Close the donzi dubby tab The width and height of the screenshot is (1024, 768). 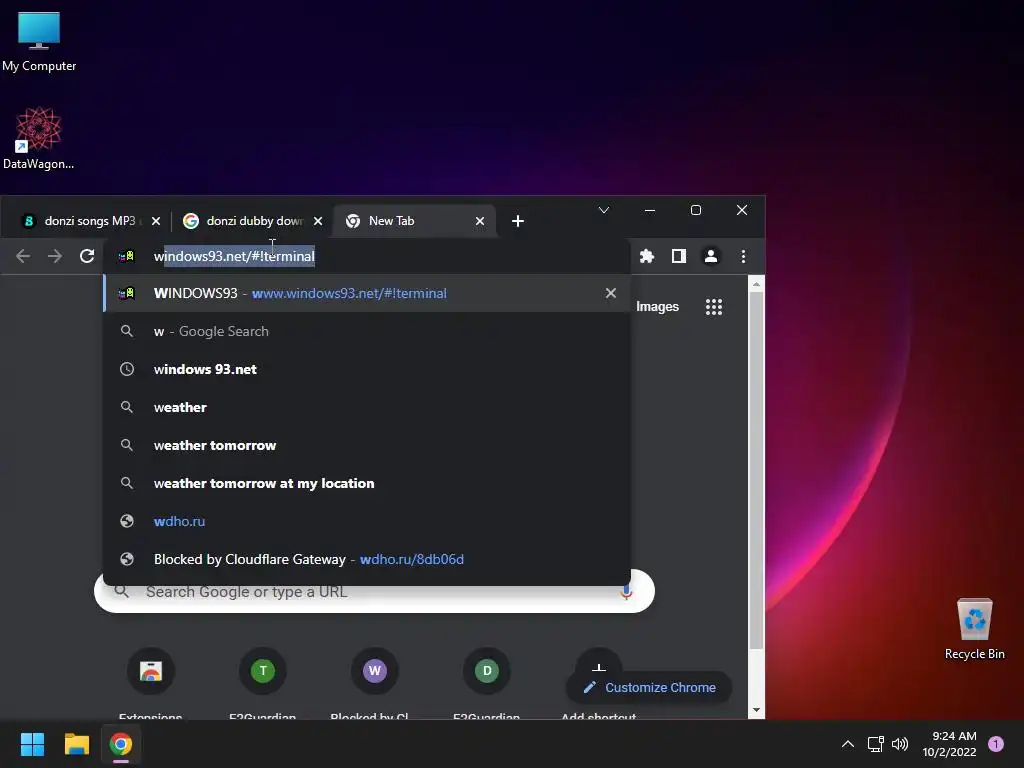pos(318,221)
